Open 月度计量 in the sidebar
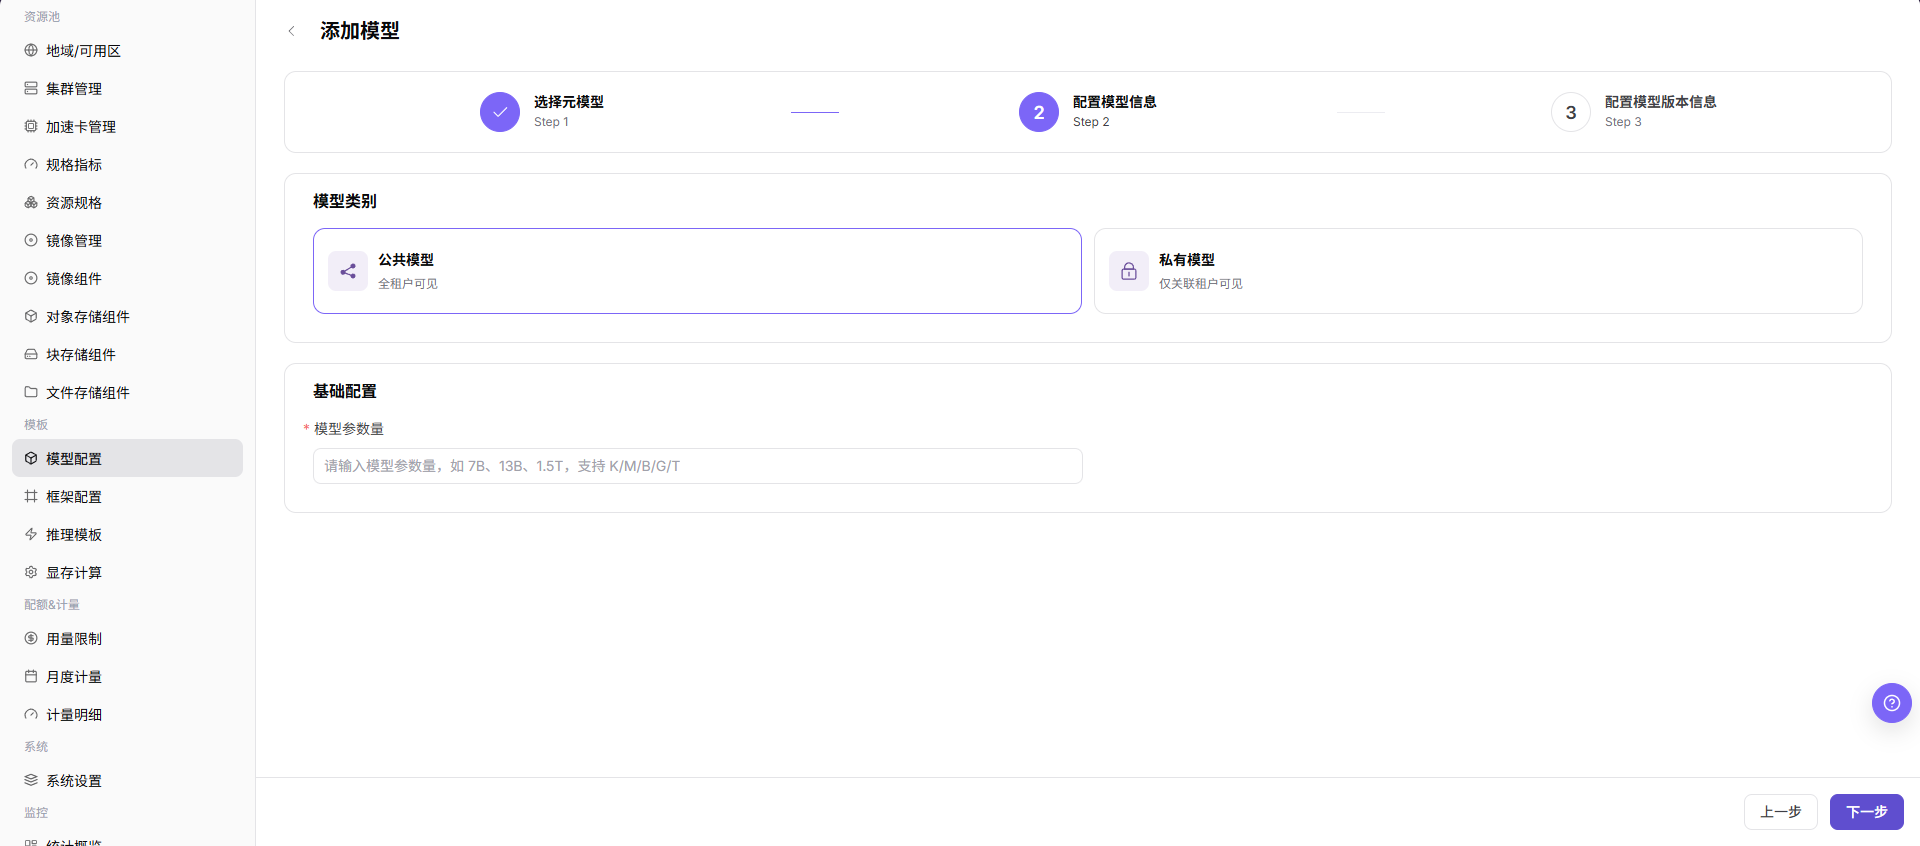 (127, 676)
